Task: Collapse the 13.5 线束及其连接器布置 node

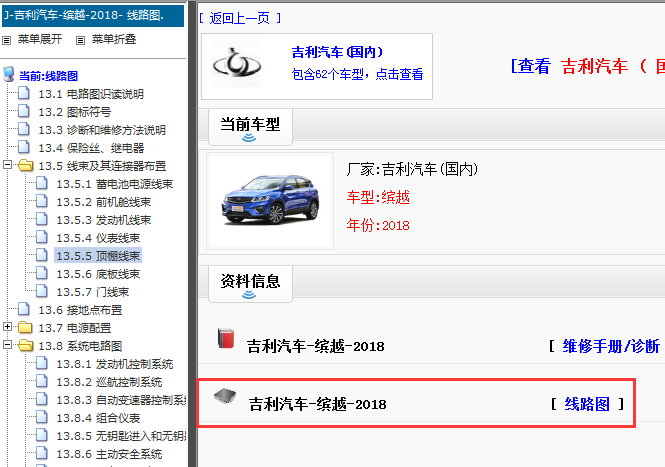Action: pos(7,164)
